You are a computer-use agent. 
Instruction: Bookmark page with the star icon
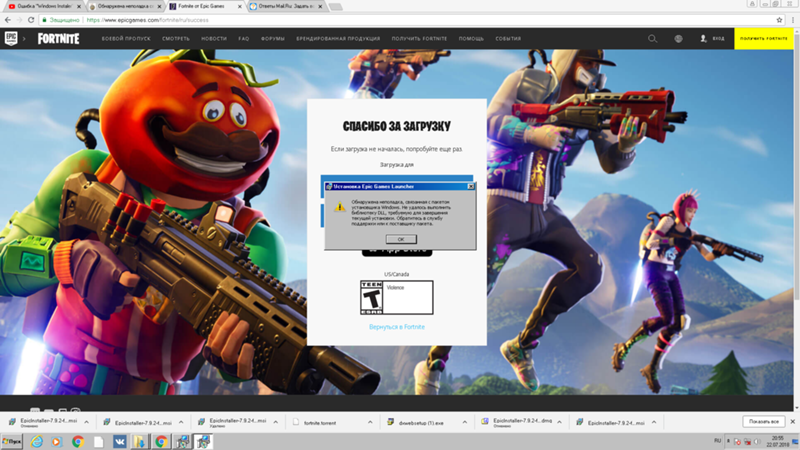779,20
